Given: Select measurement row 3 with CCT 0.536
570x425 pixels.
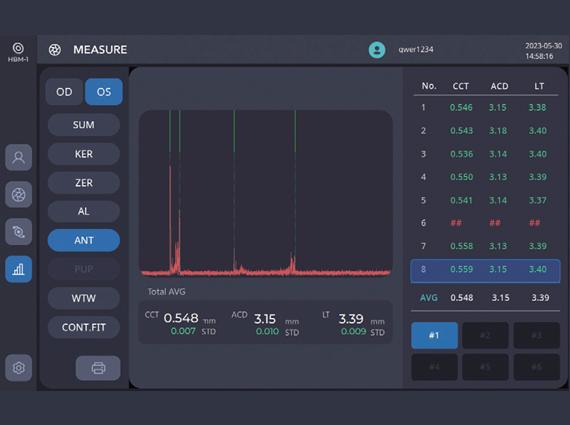Looking at the screenshot, I should click(x=485, y=154).
